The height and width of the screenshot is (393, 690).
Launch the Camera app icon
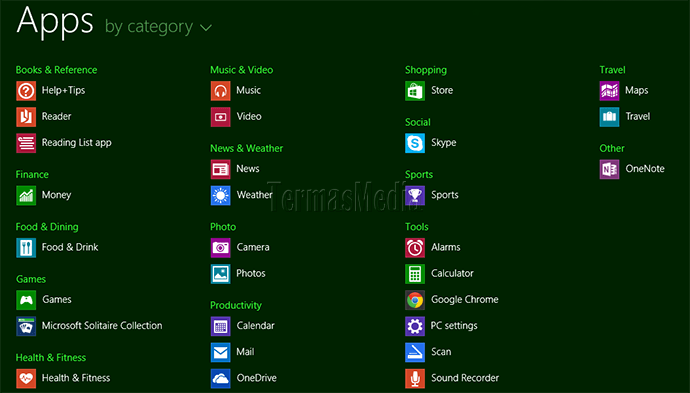click(220, 248)
